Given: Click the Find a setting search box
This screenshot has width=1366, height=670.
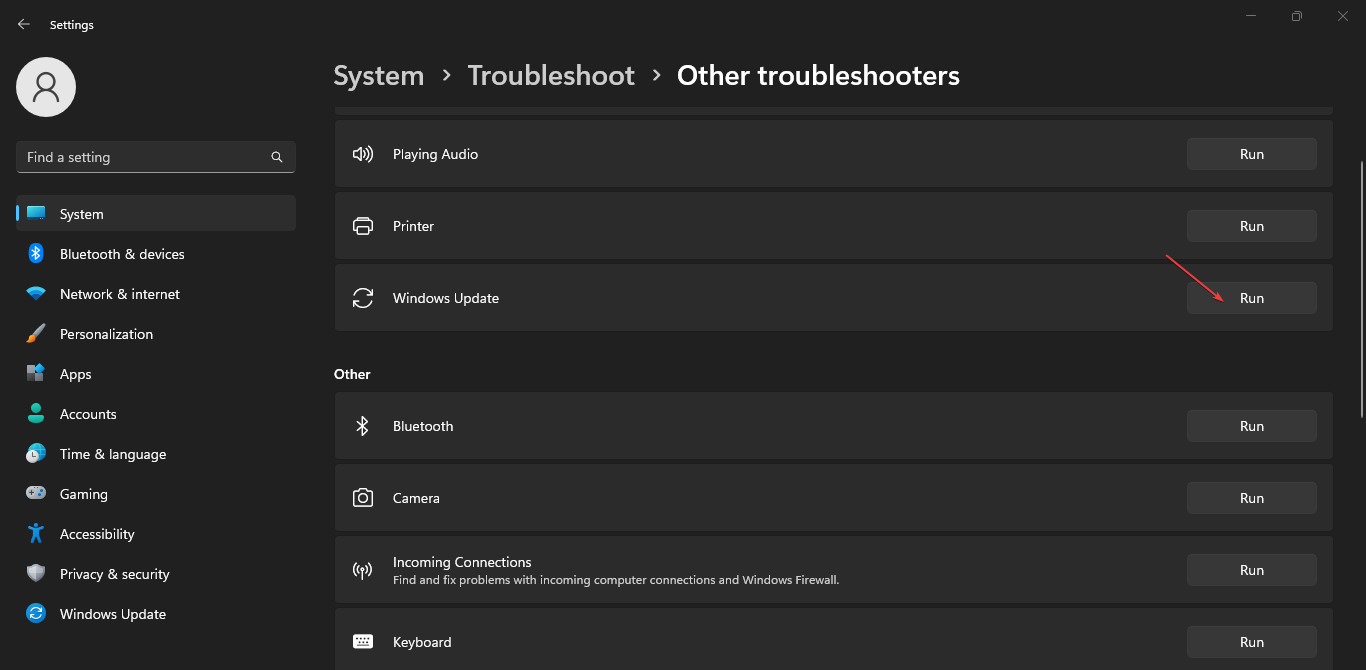Looking at the screenshot, I should point(145,157).
